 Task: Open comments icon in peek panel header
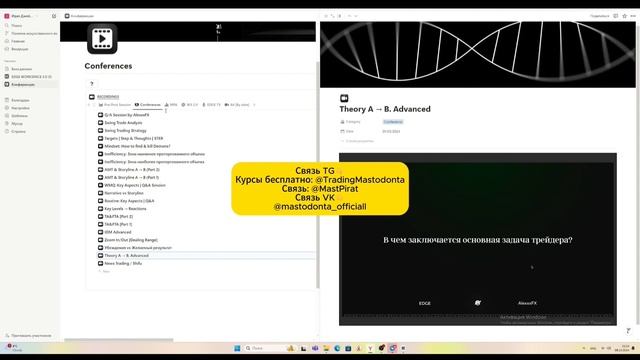coord(616,16)
